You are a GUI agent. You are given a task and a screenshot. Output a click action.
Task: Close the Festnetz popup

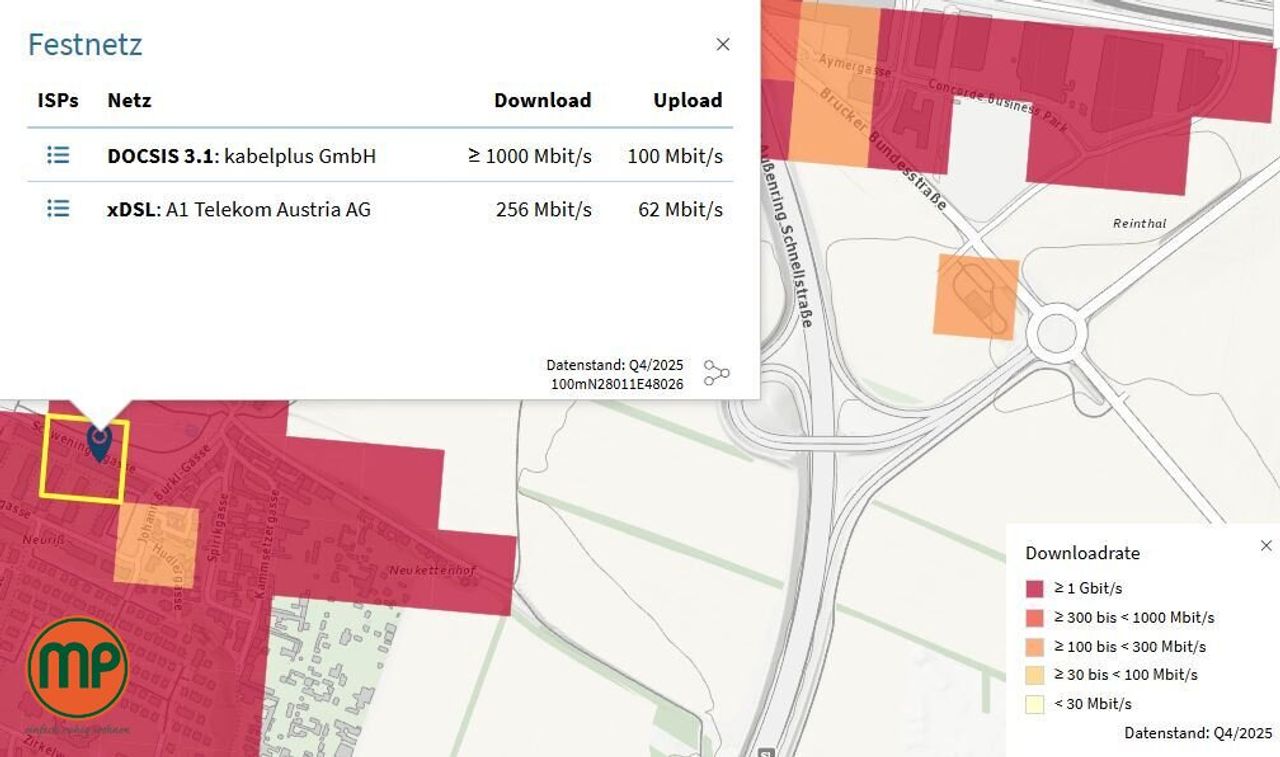723,44
